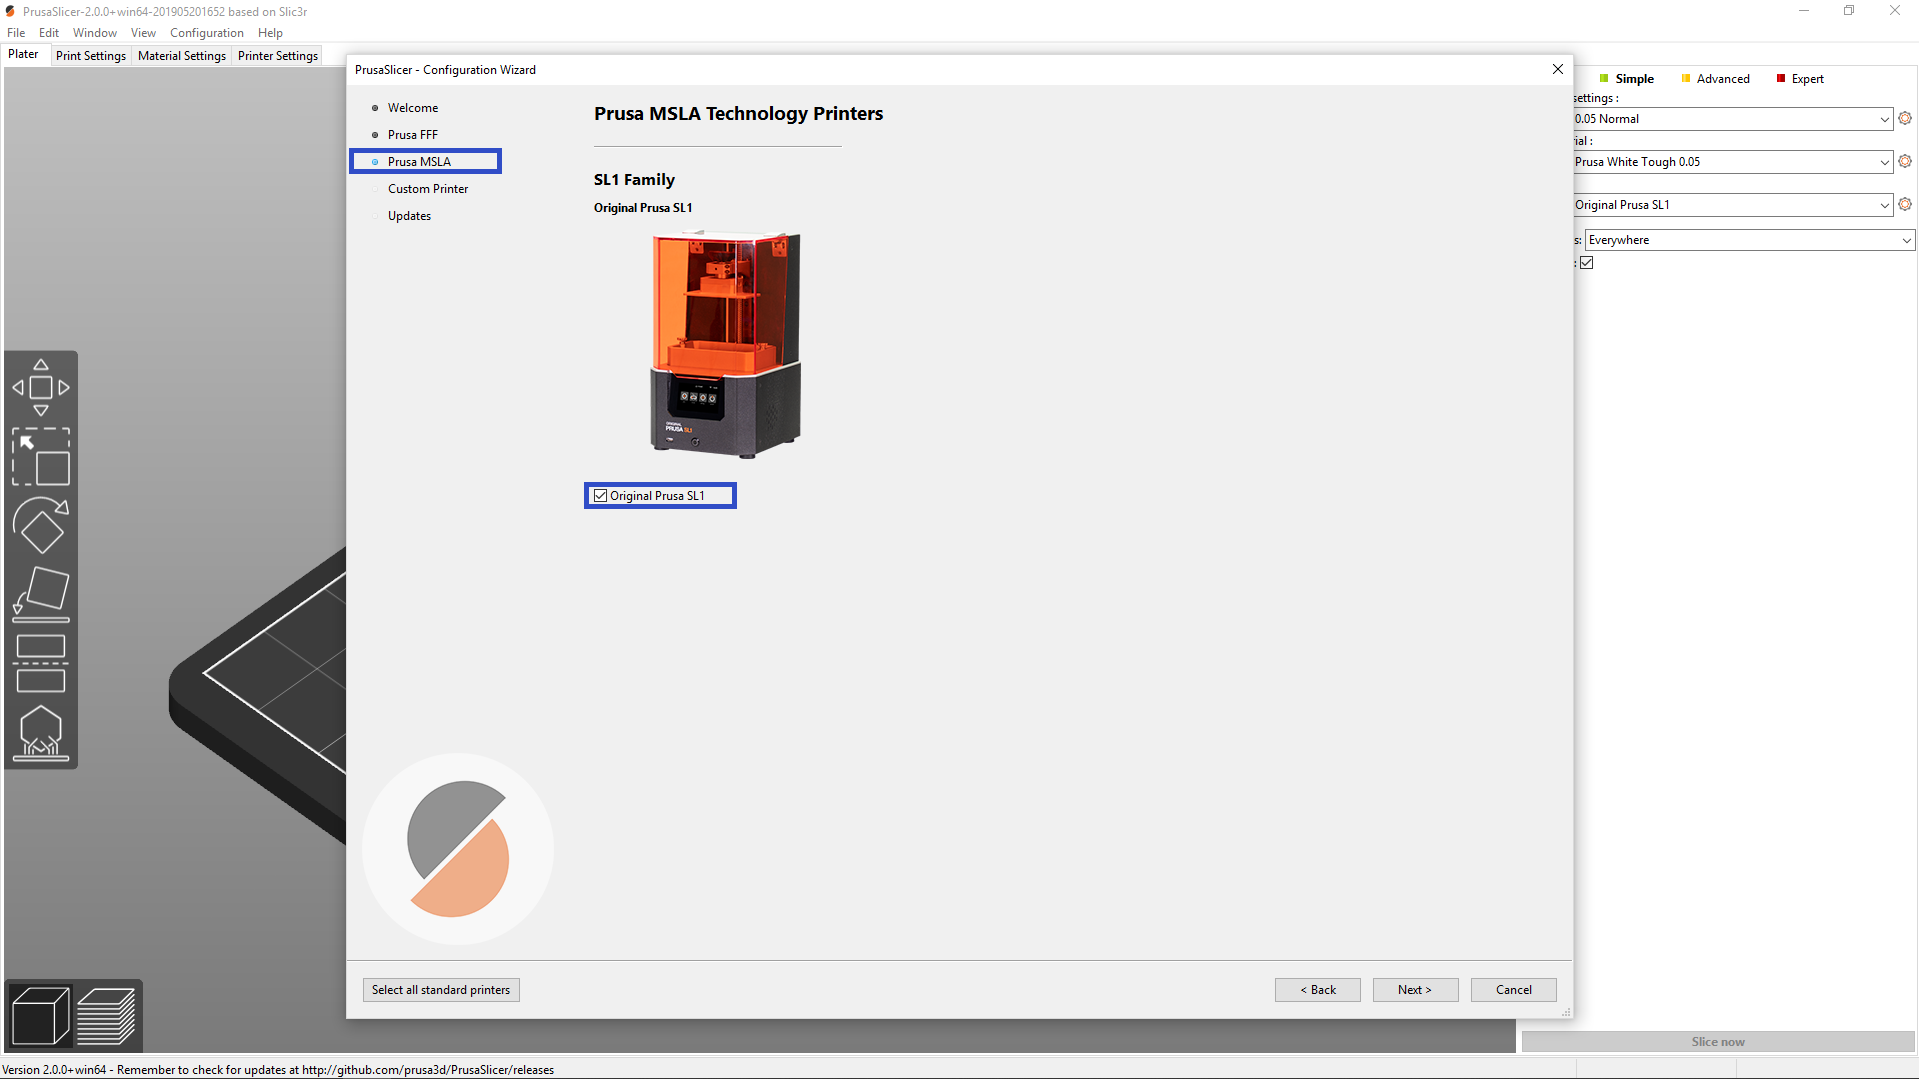Go to the Updates wizard page

(x=410, y=216)
